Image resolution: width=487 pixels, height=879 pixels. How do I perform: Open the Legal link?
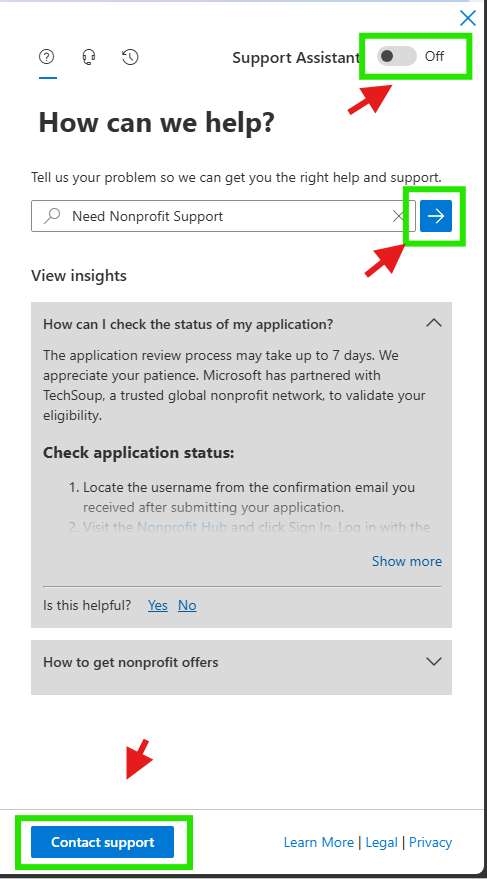tap(382, 842)
